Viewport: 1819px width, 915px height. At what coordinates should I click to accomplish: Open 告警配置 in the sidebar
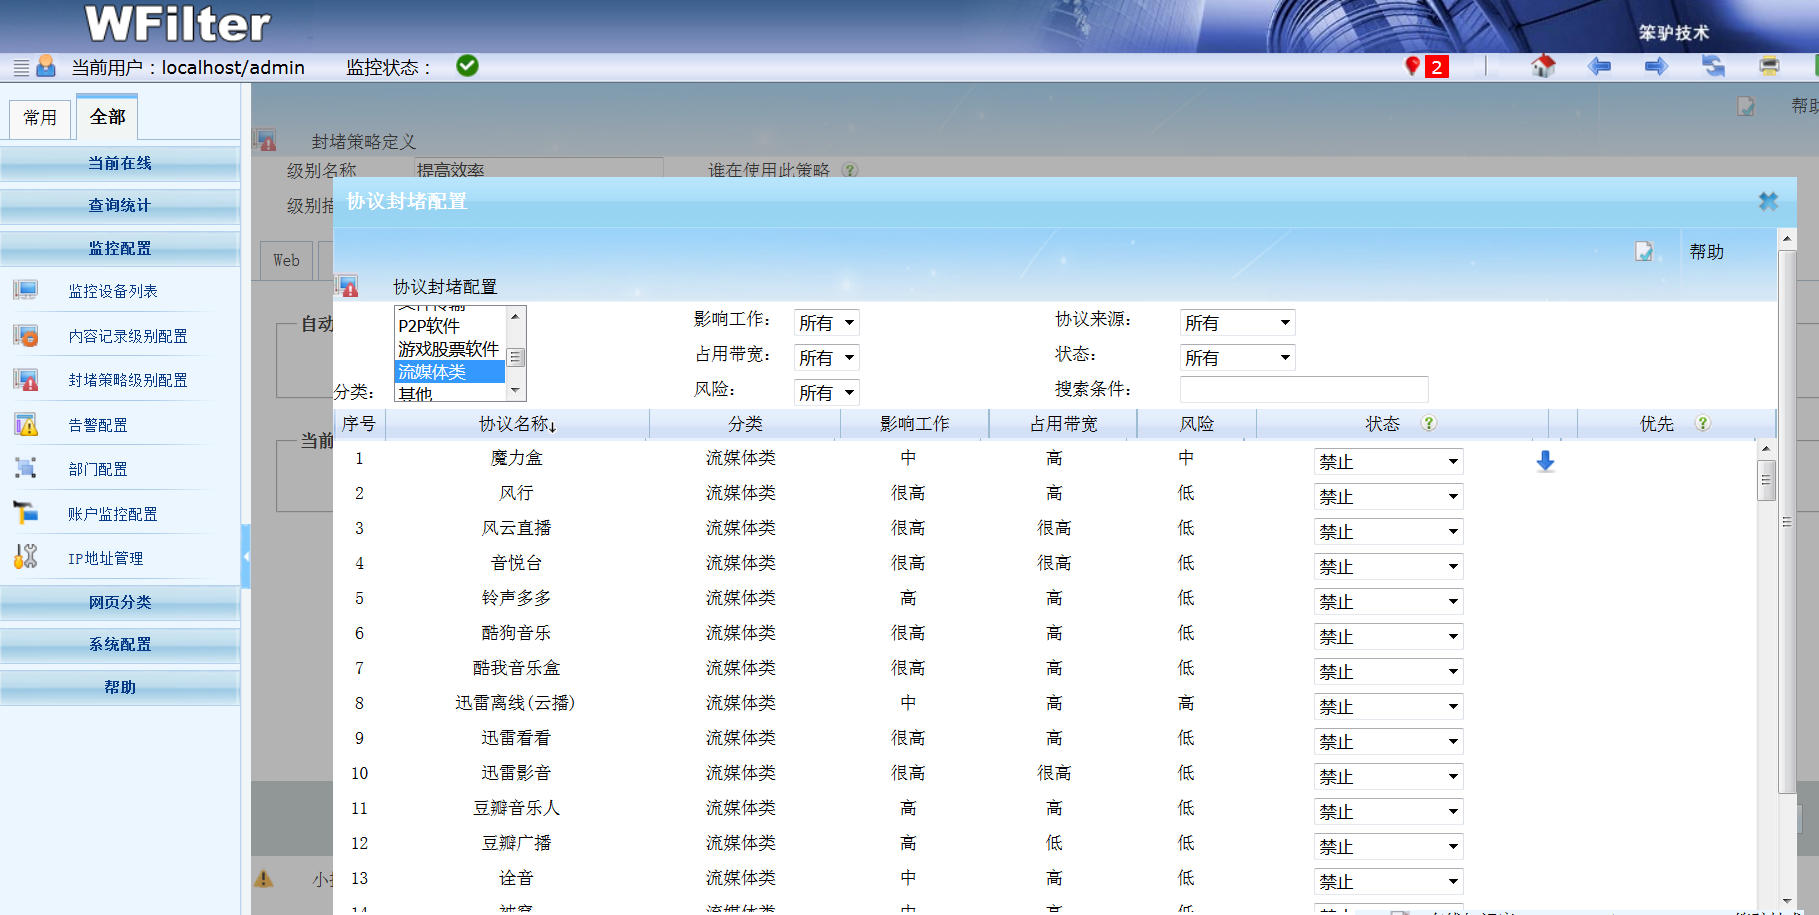pos(98,426)
